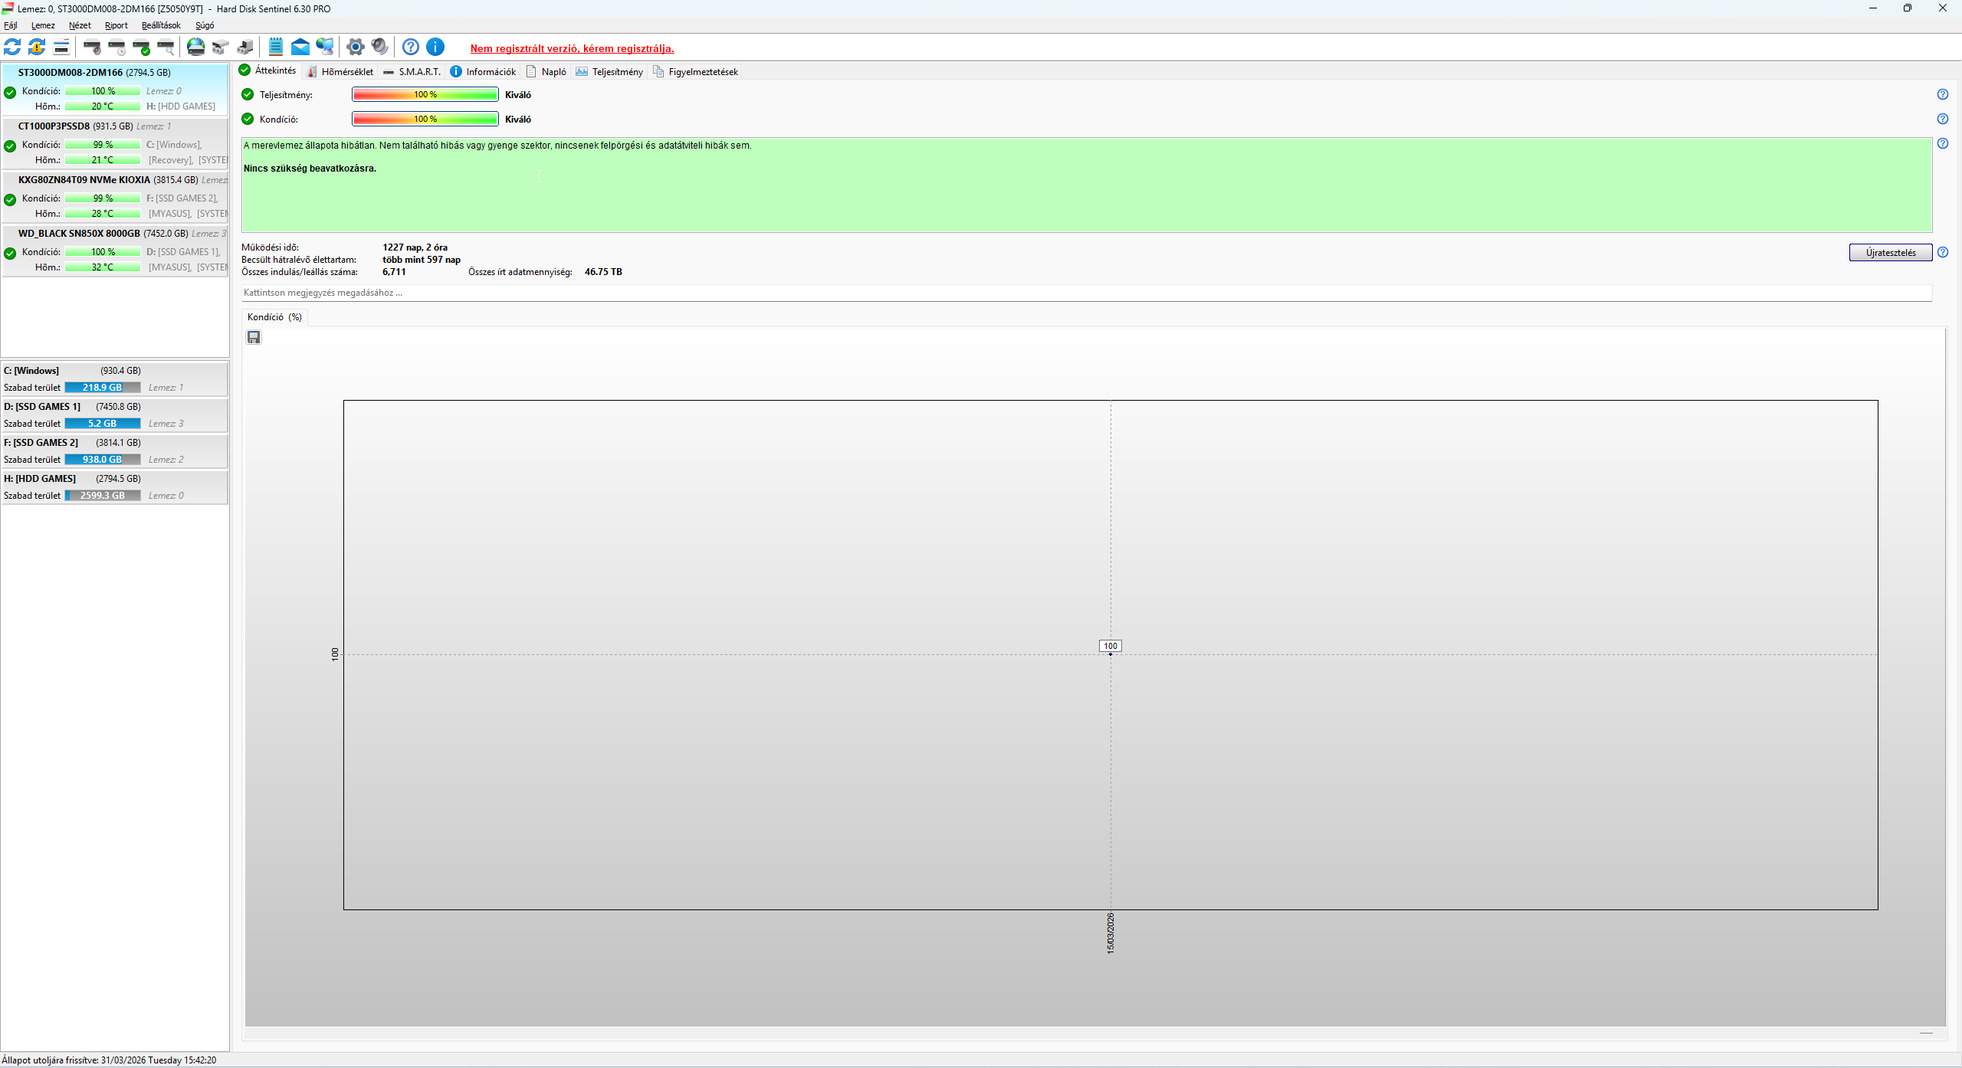This screenshot has width=1962, height=1068.
Task: Switch to the Áttekintés tab
Action: [268, 71]
